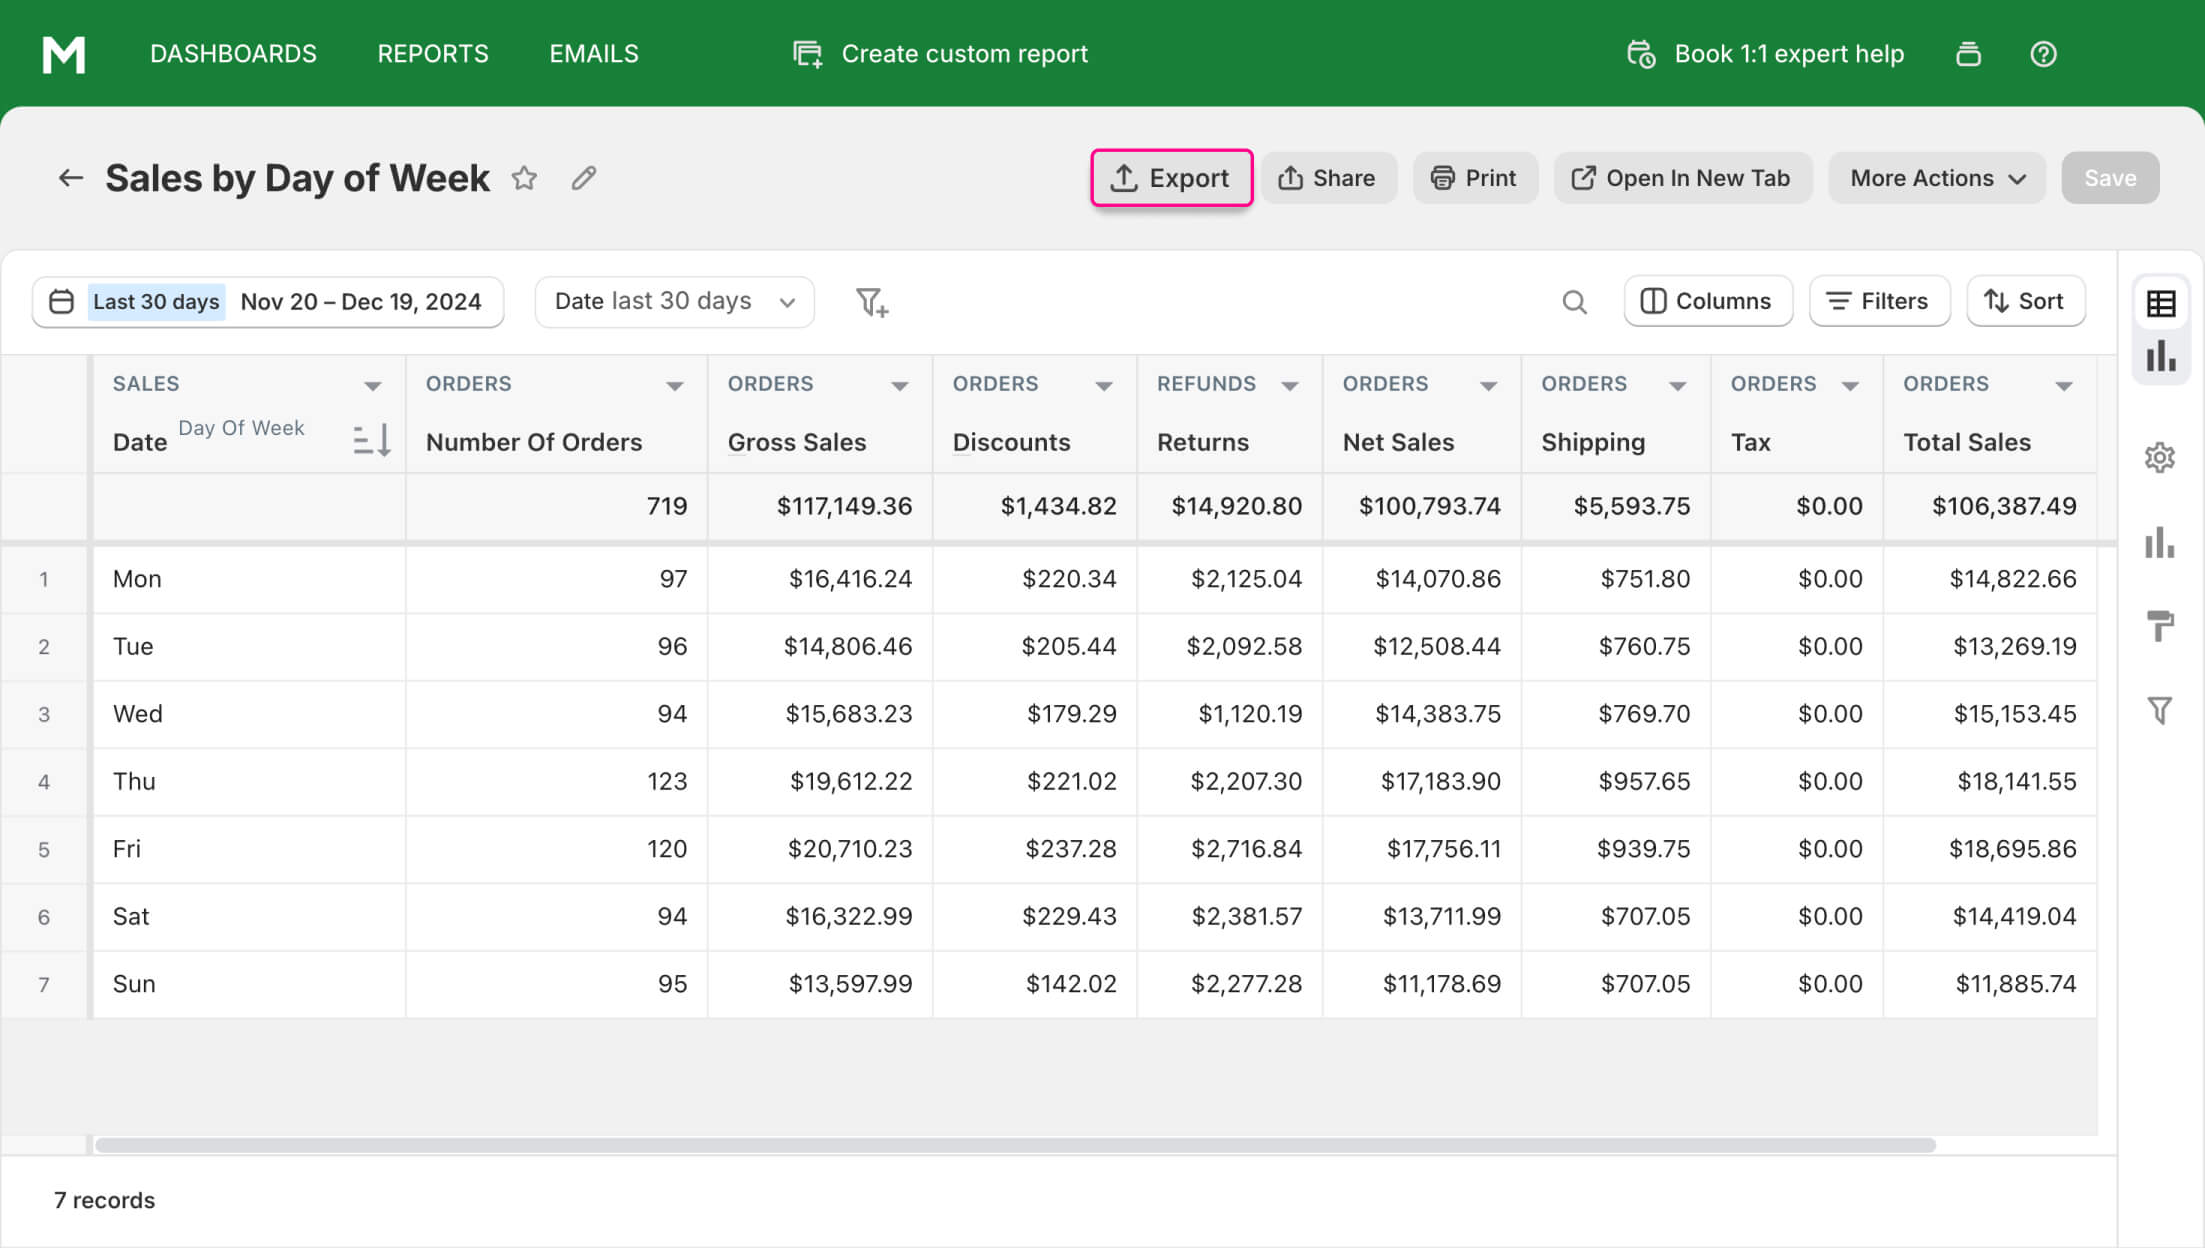
Task: Click the add filter funnel icon
Action: 872,302
